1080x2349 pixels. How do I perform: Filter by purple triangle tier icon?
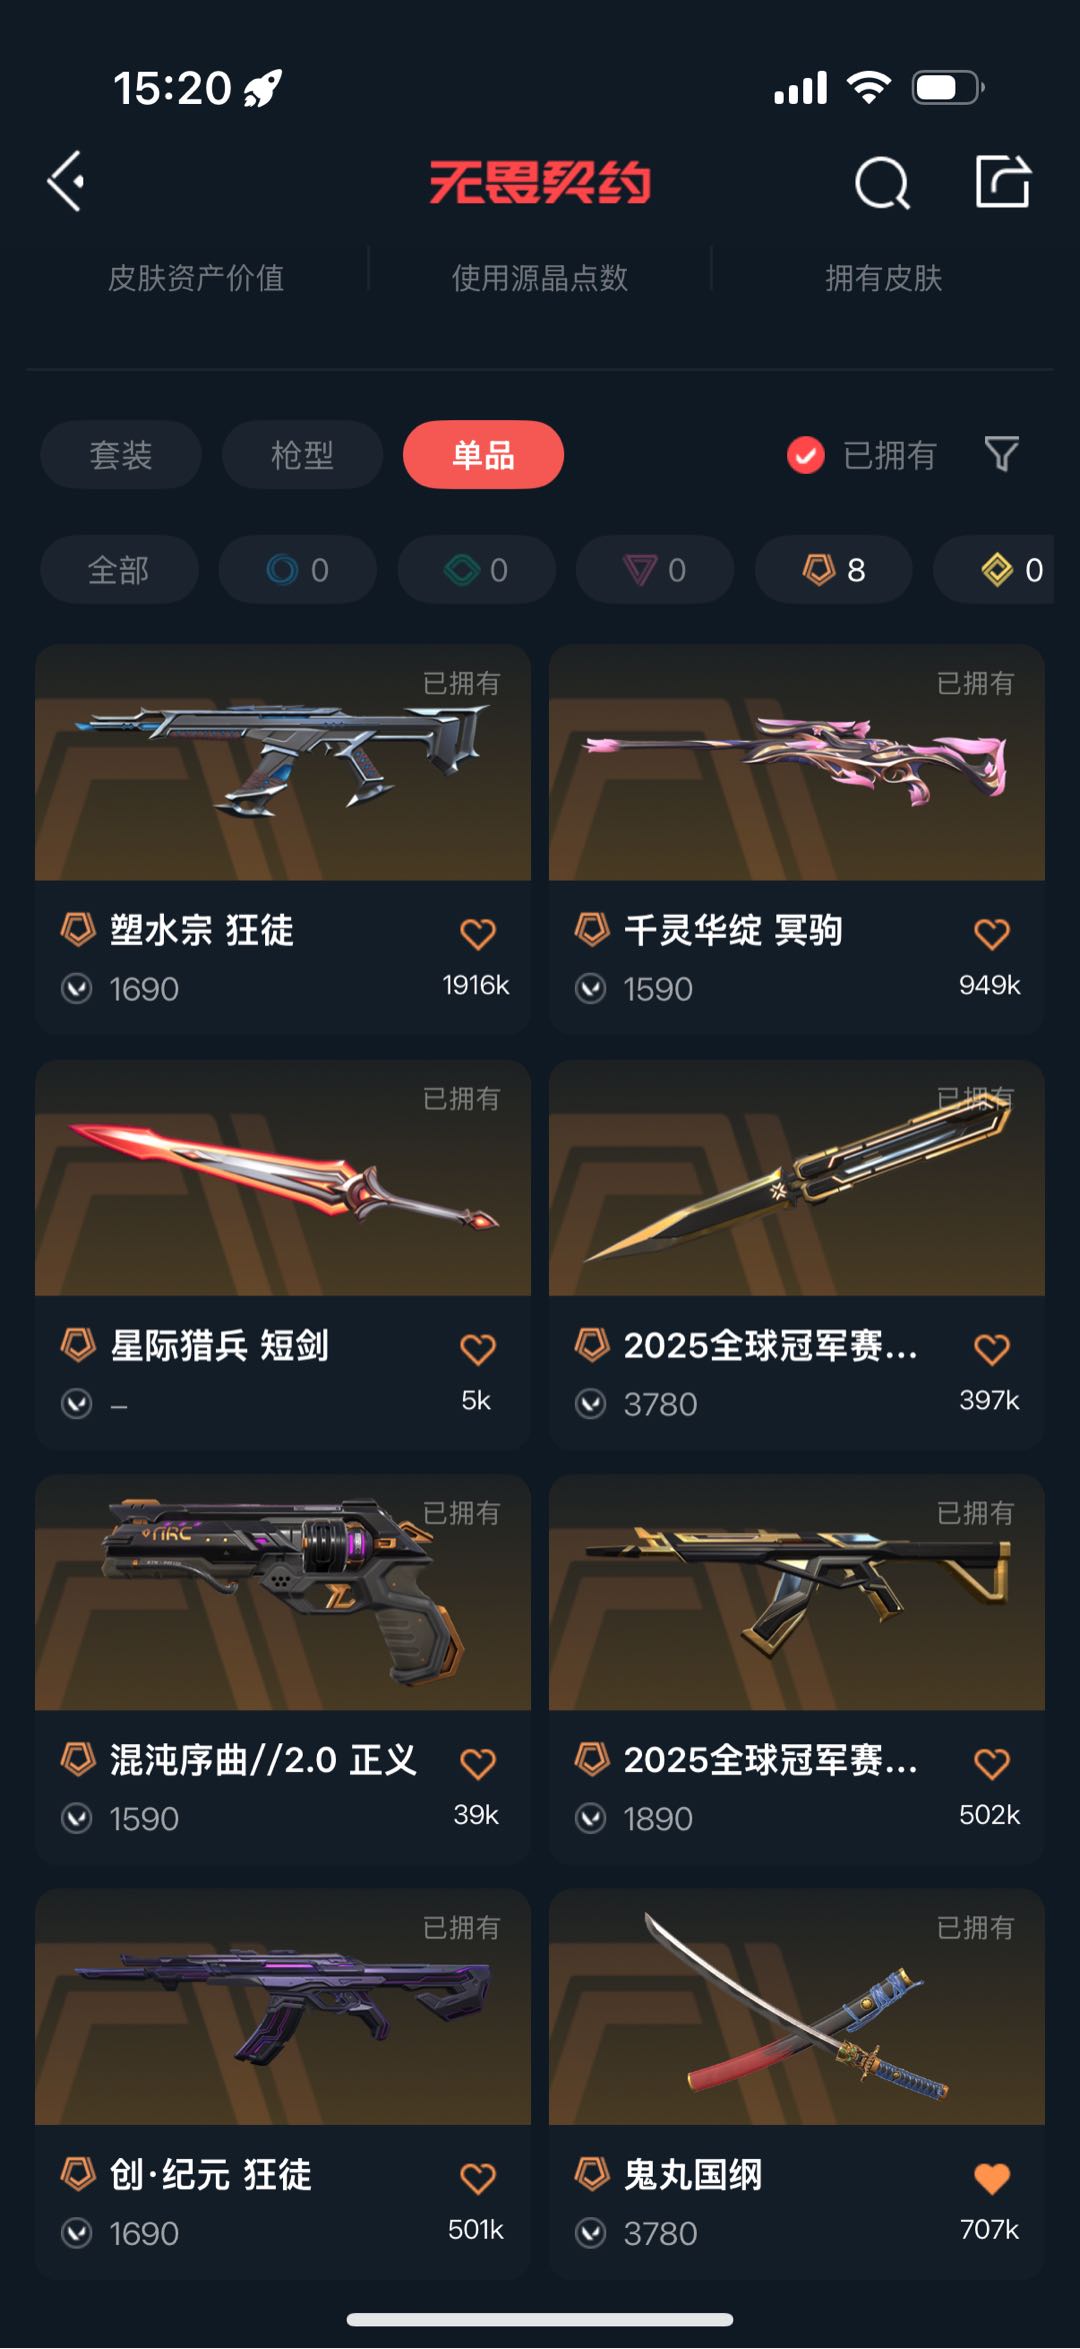655,570
